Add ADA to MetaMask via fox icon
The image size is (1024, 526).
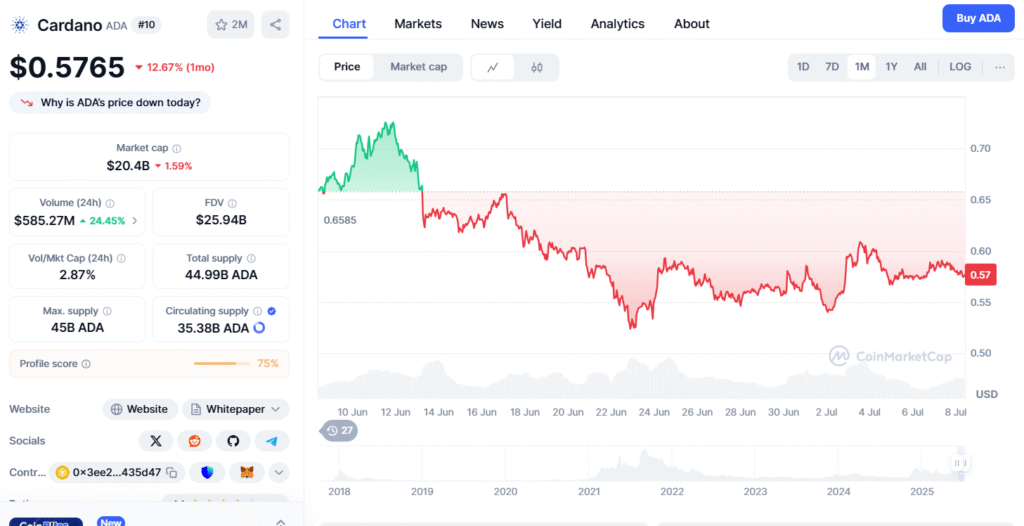tap(242, 472)
